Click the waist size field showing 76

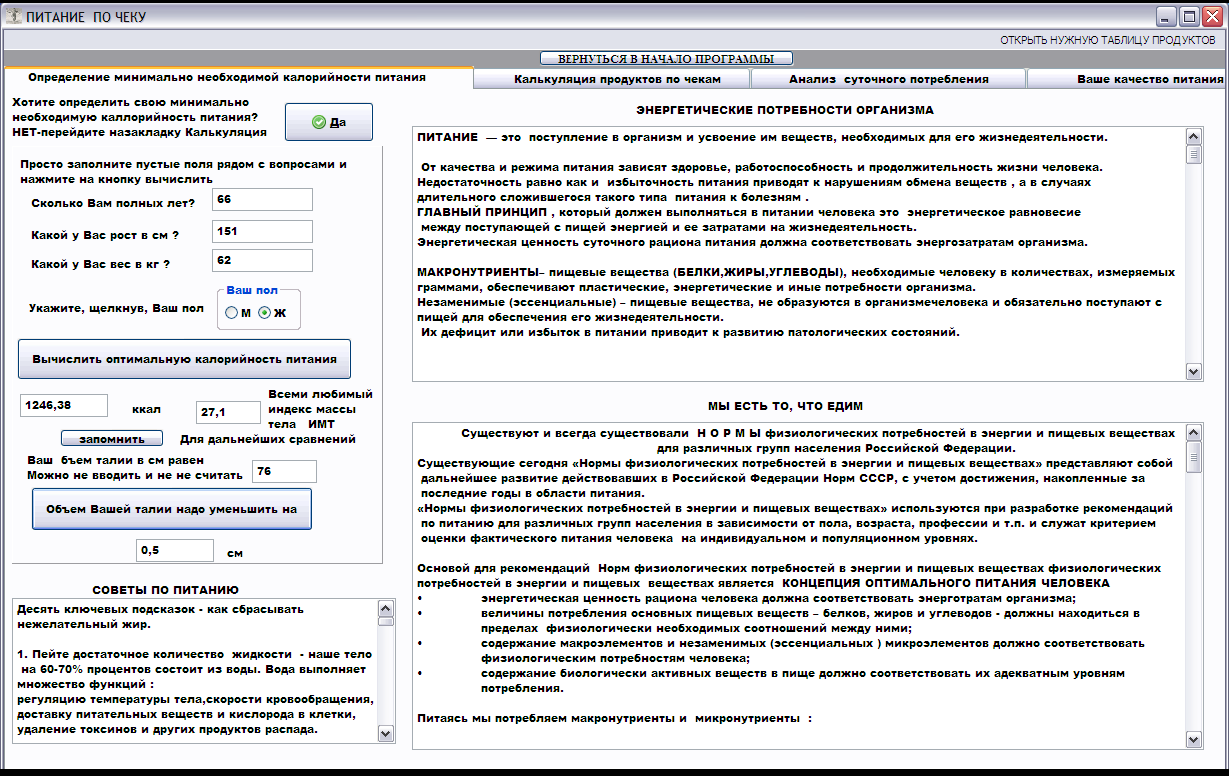point(284,471)
